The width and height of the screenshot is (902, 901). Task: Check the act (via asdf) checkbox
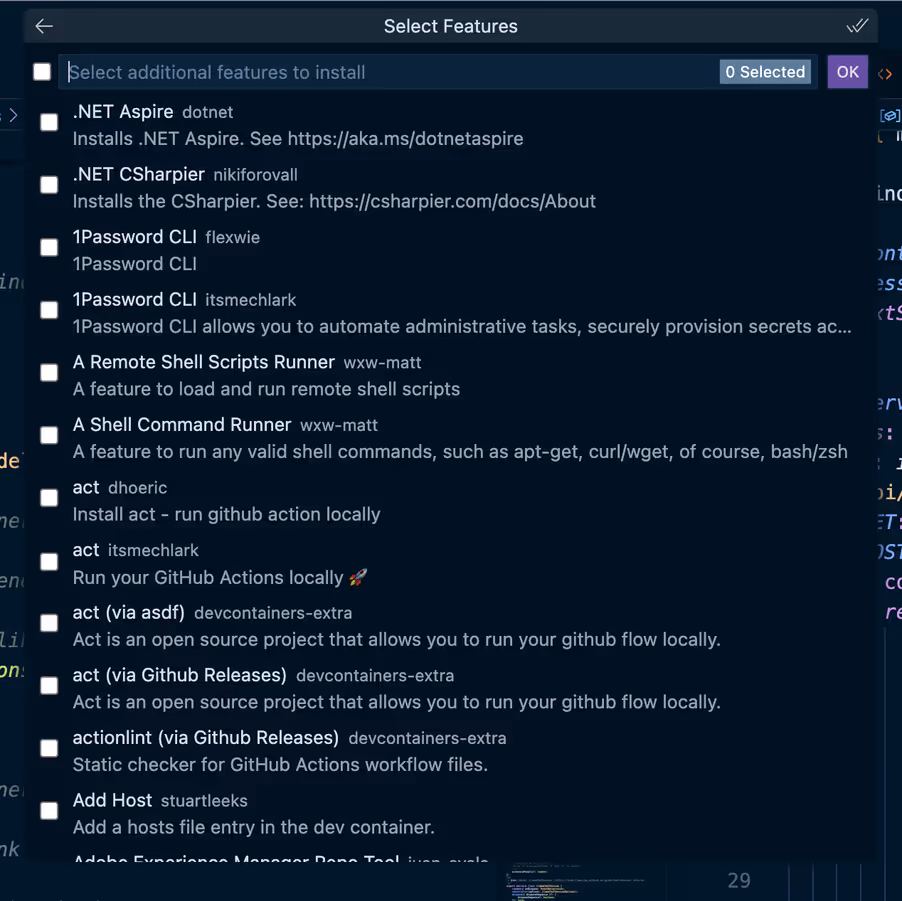pos(49,623)
